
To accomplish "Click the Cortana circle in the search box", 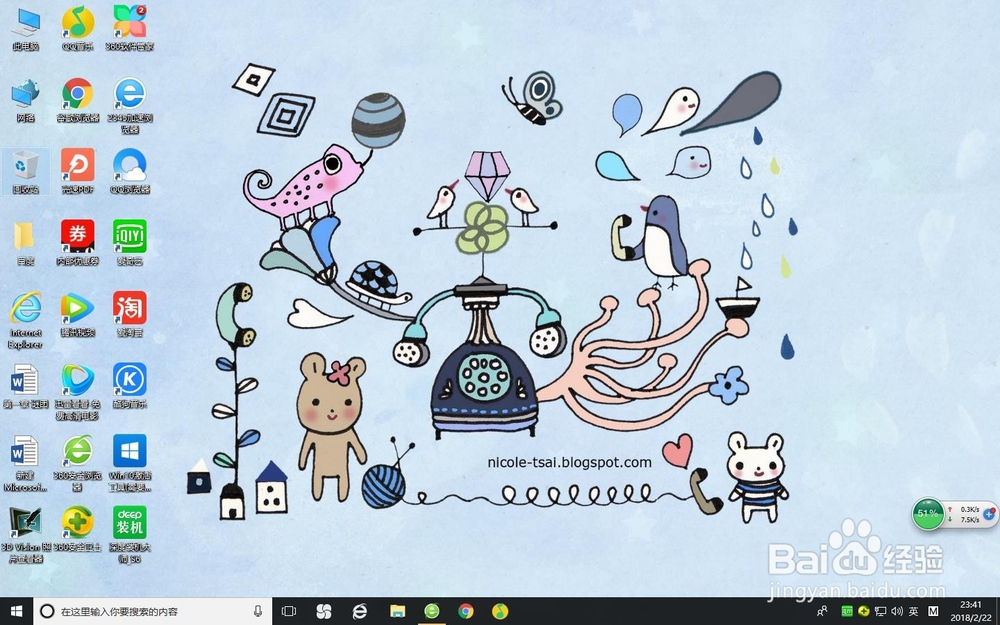I will click(47, 611).
